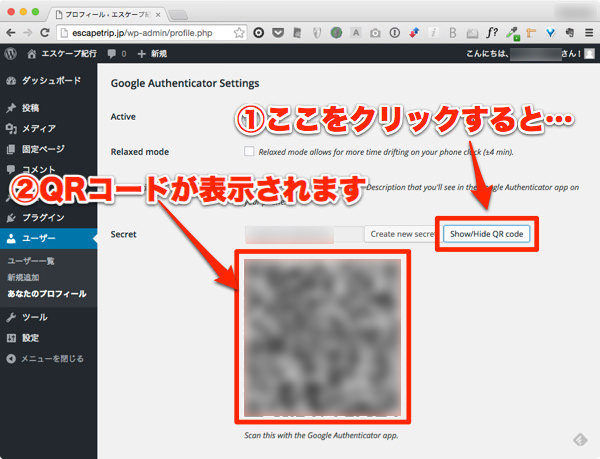Image resolution: width=600 pixels, height=459 pixels.
Task: Click the dashboard gauge icon
Action: (x=11, y=81)
